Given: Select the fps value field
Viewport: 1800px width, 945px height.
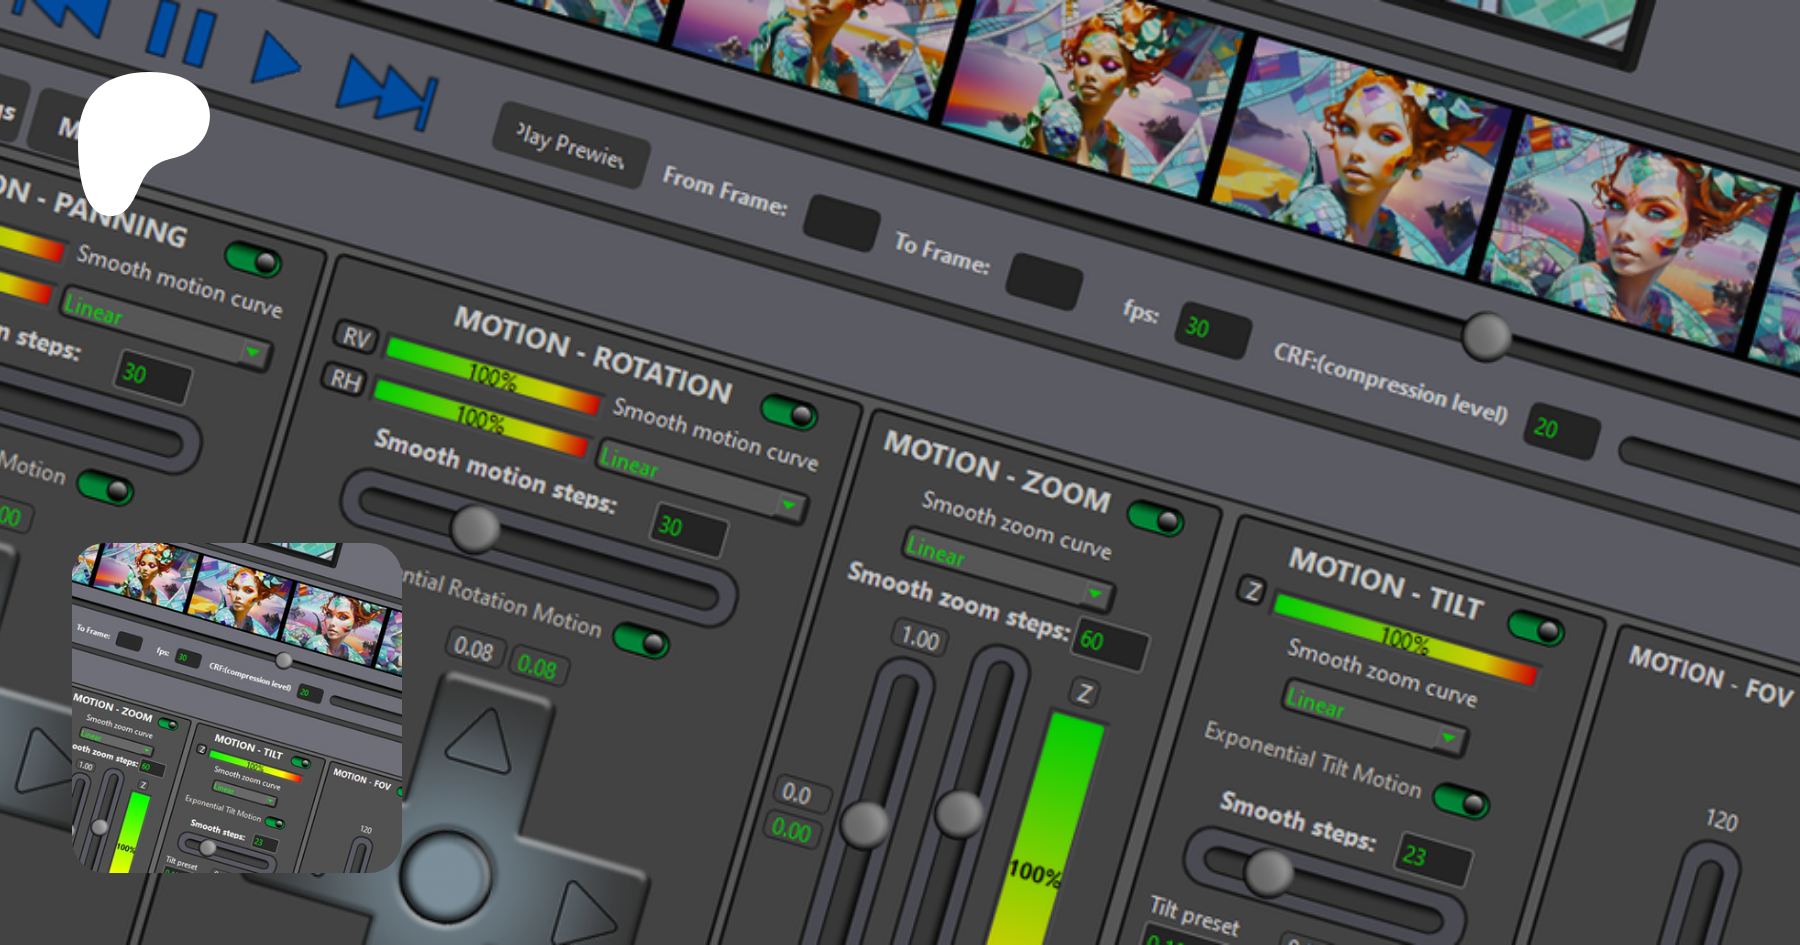Looking at the screenshot, I should pos(1213,329).
